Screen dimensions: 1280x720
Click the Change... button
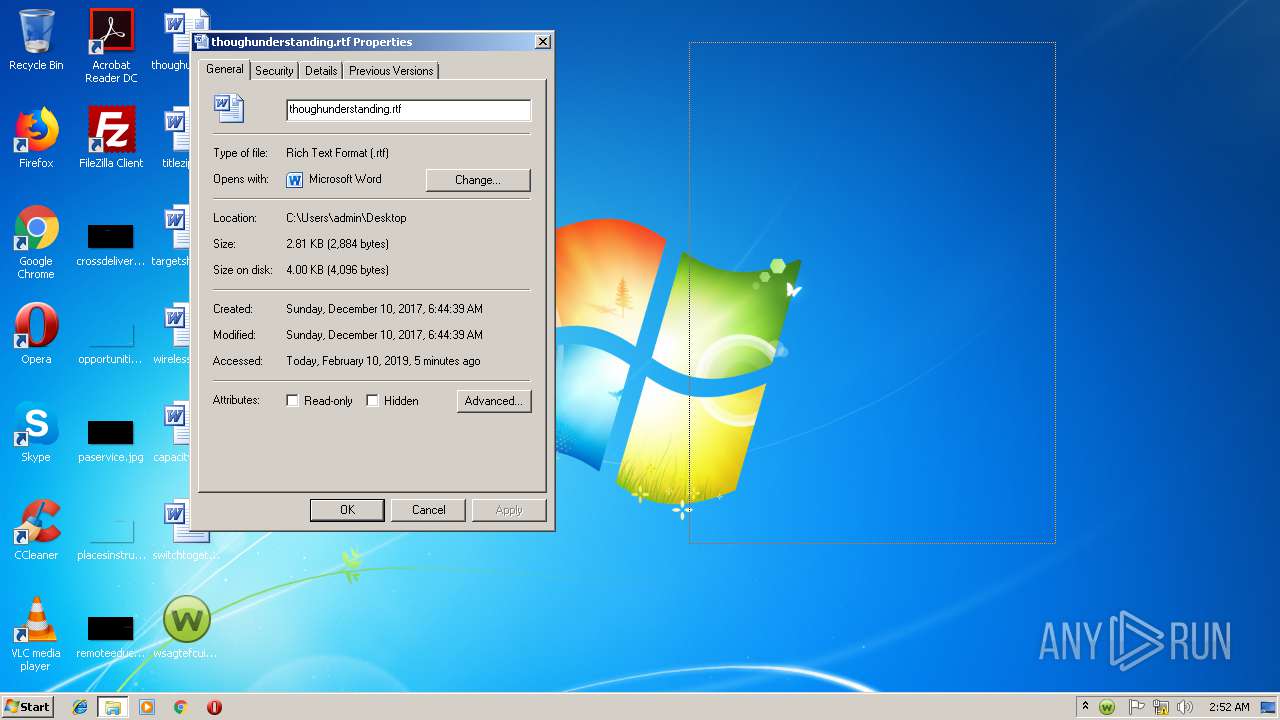pyautogui.click(x=478, y=180)
